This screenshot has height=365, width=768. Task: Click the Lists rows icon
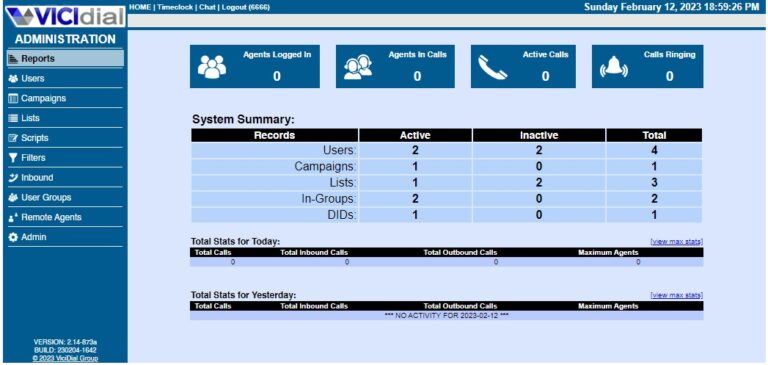coord(13,118)
